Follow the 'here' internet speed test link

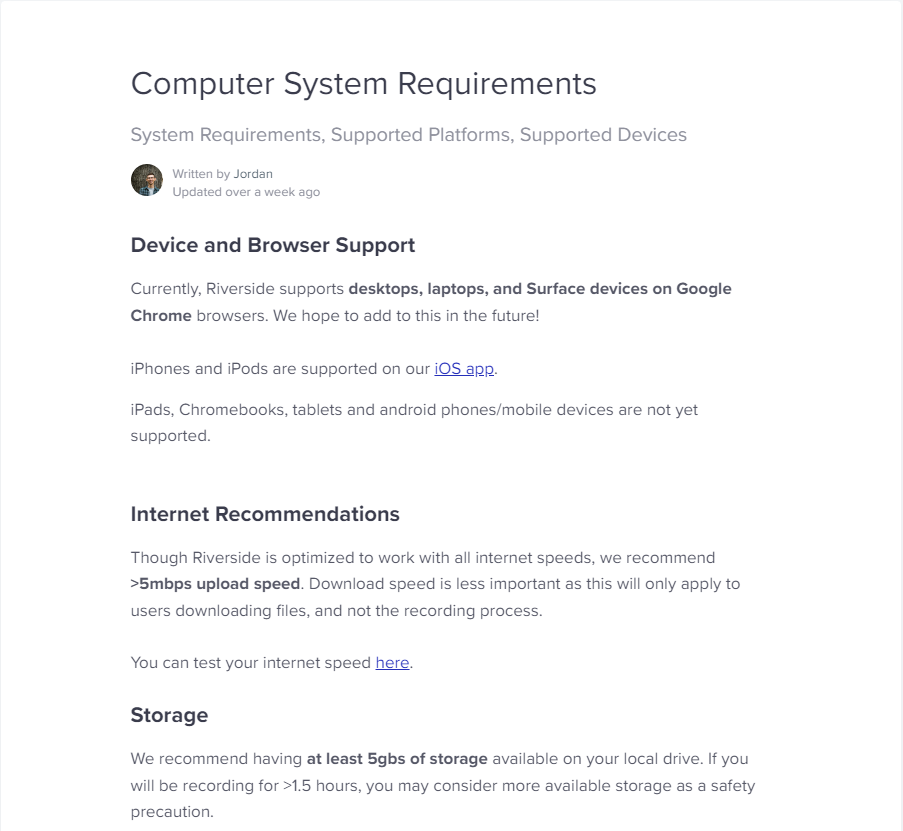click(x=392, y=663)
